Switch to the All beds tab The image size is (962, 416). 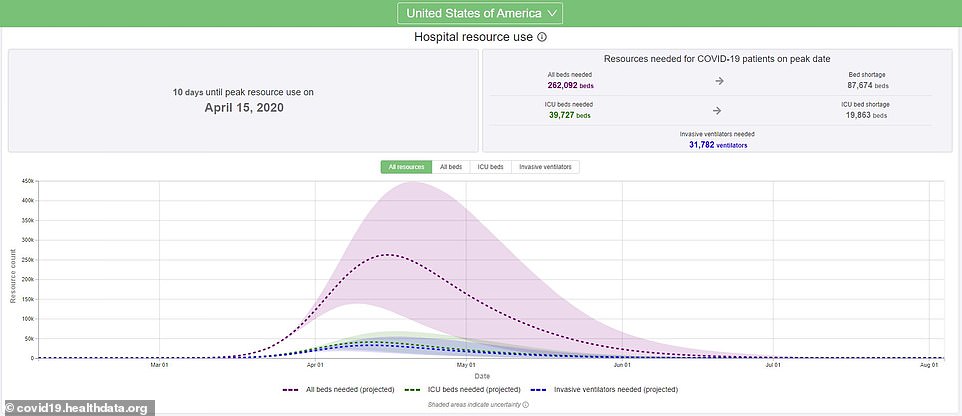point(451,167)
